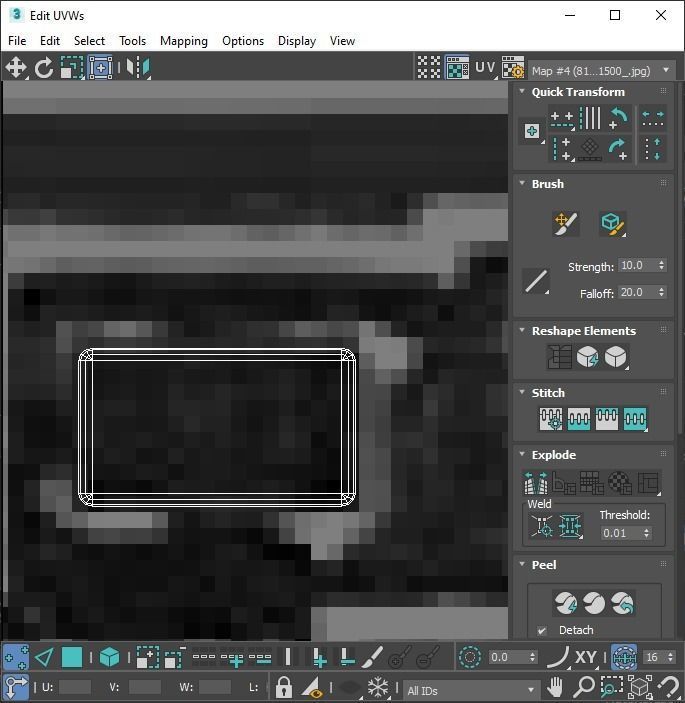This screenshot has width=685, height=703.
Task: Click the Weld Selected Subobject icon
Action: point(570,525)
